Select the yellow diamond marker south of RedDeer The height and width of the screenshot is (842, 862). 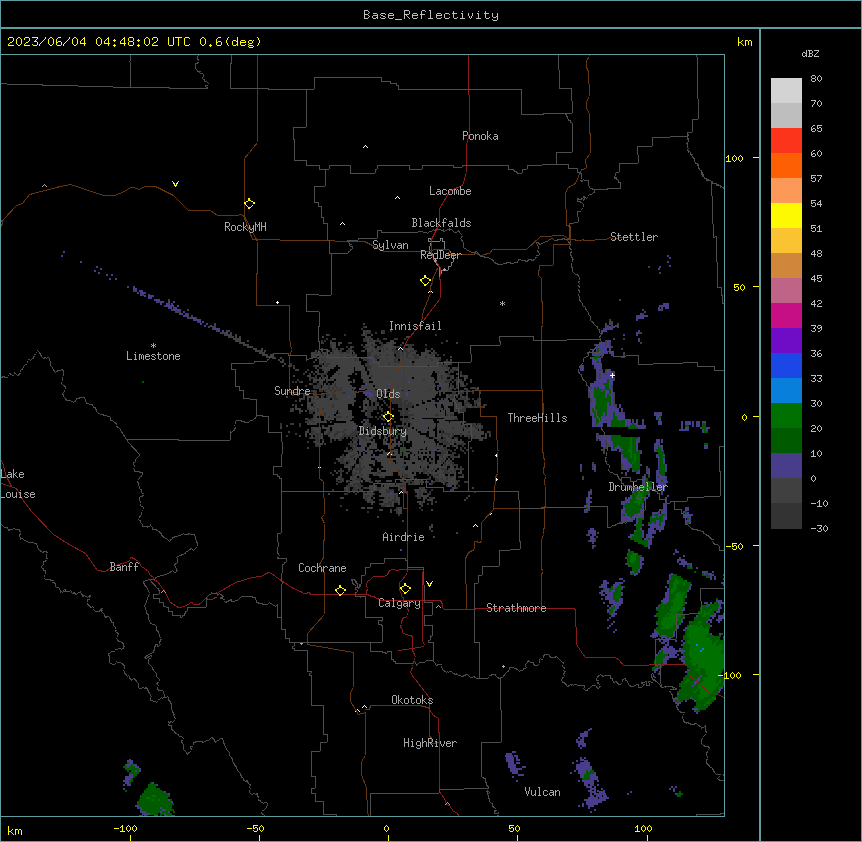click(x=426, y=281)
